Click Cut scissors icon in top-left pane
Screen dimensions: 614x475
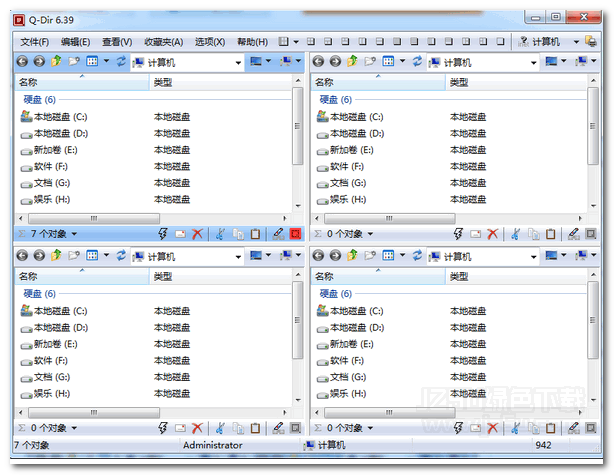pyautogui.click(x=220, y=234)
